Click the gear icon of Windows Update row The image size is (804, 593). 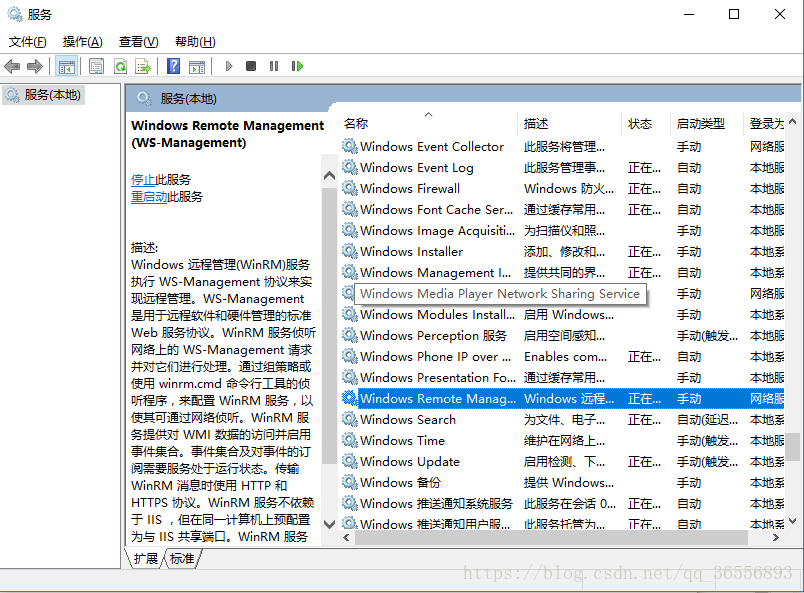pyautogui.click(x=350, y=461)
